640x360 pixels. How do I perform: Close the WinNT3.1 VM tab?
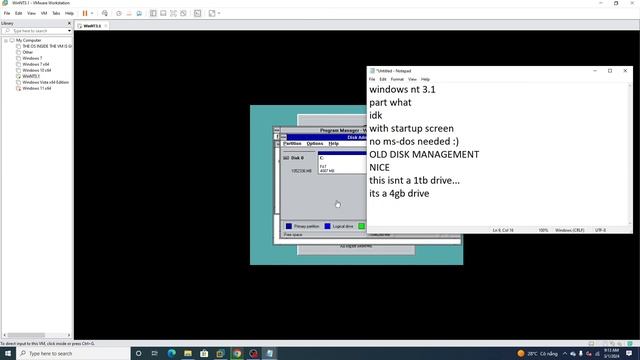coord(105,26)
